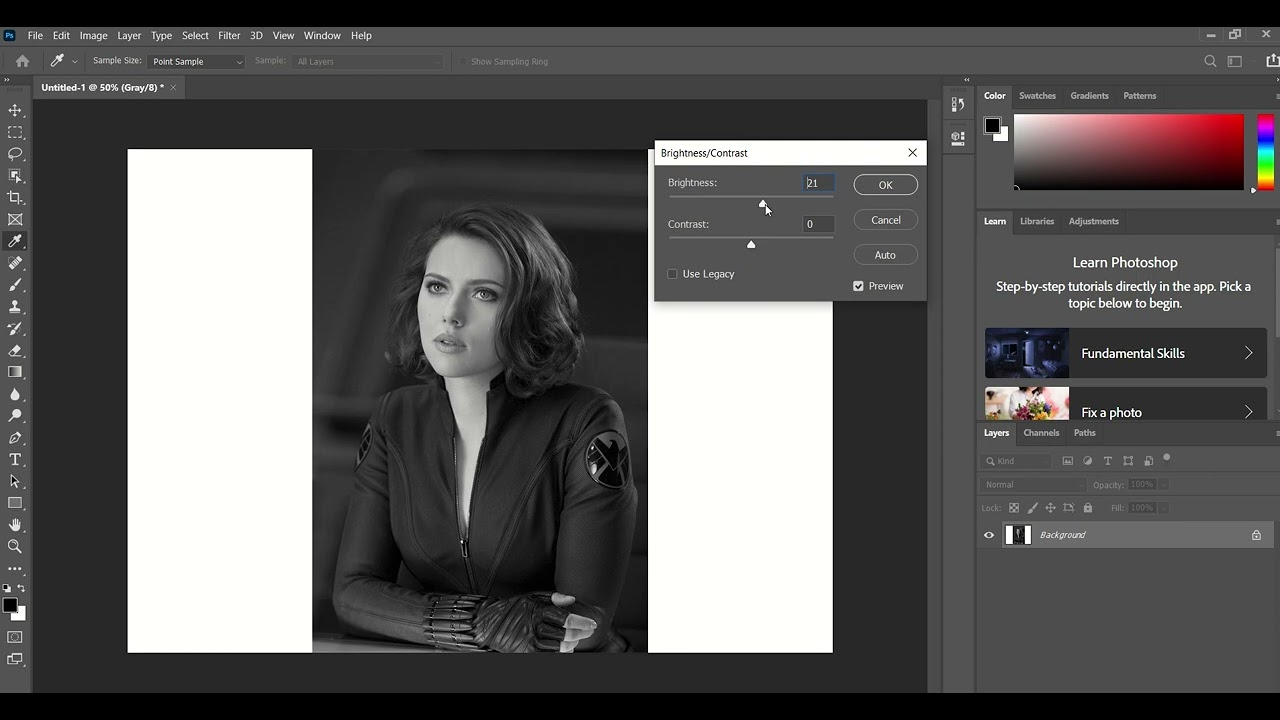Select the Rectangle shape tool
This screenshot has height=720, width=1280.
coord(15,503)
